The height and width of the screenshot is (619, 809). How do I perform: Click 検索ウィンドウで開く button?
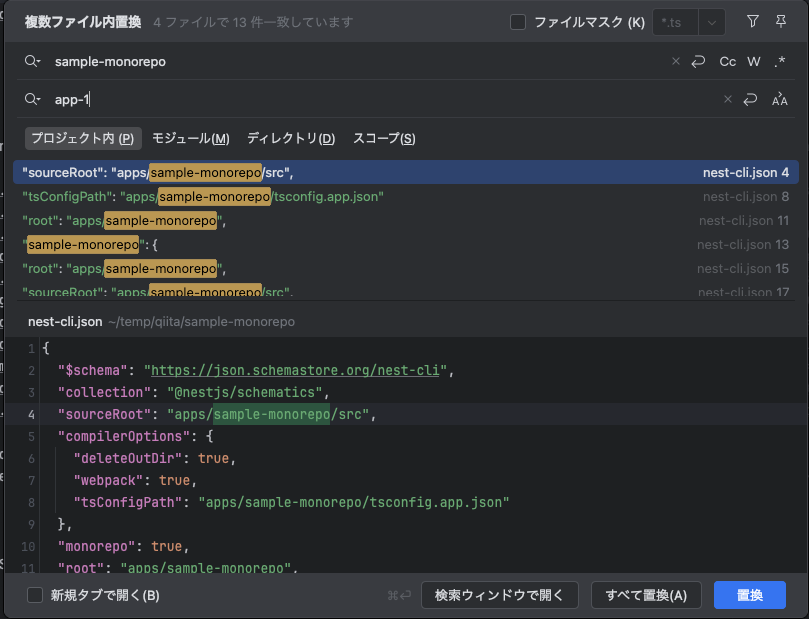pos(499,595)
